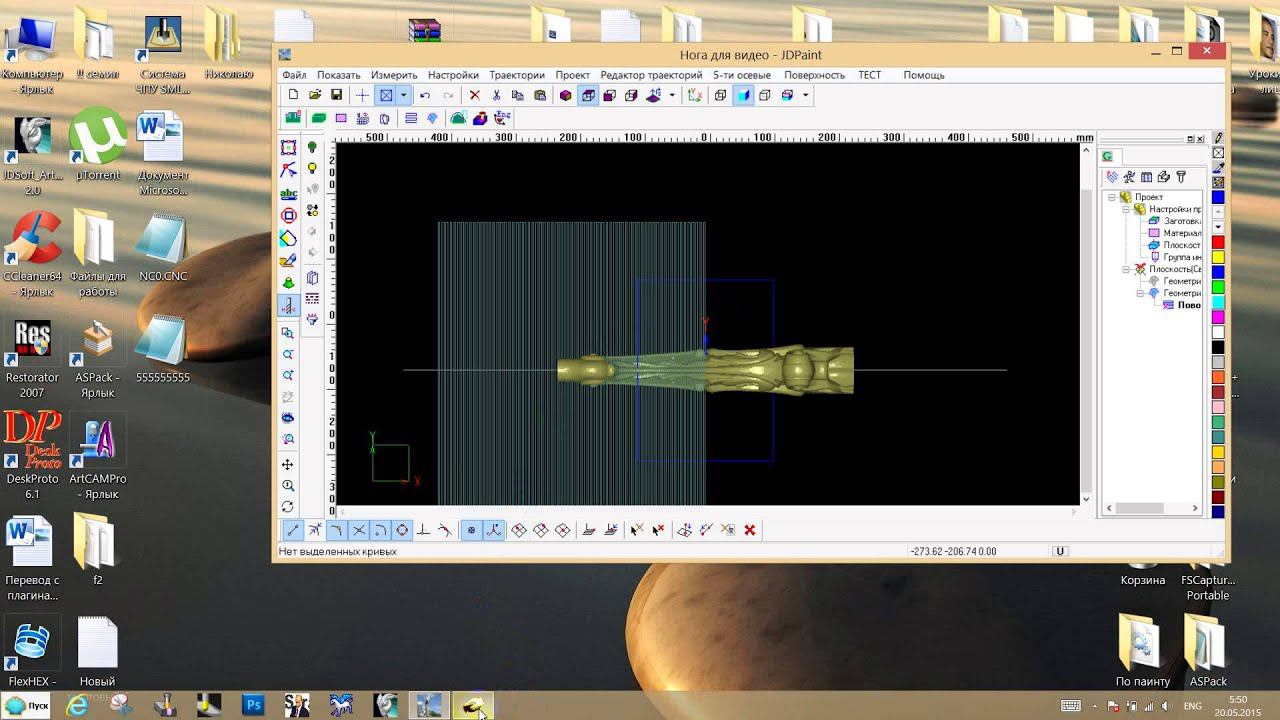Undo the last action
This screenshot has width=1280, height=720.
click(425, 95)
